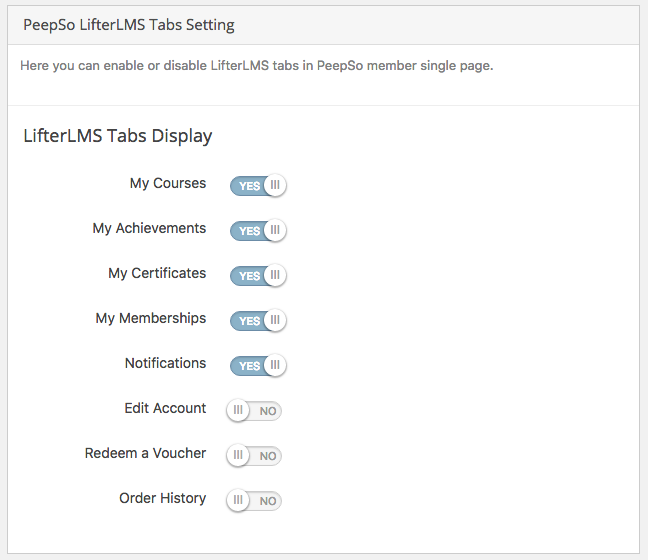Click the PeepSo LifterLMS Tabs Setting header
648x560 pixels.
pos(129,25)
